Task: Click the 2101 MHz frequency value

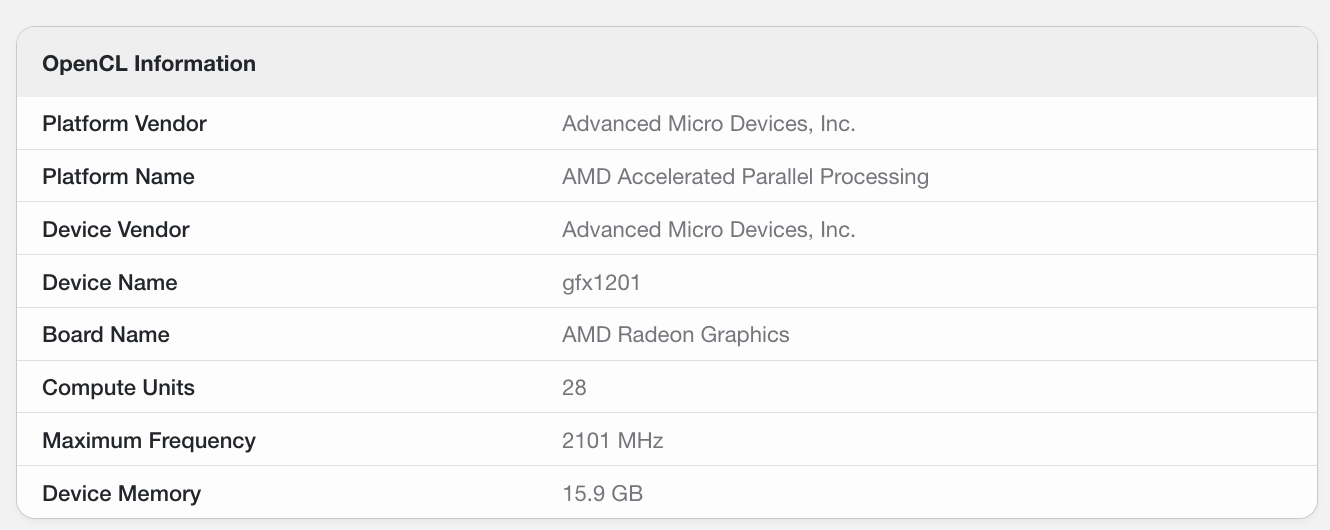Action: tap(613, 441)
